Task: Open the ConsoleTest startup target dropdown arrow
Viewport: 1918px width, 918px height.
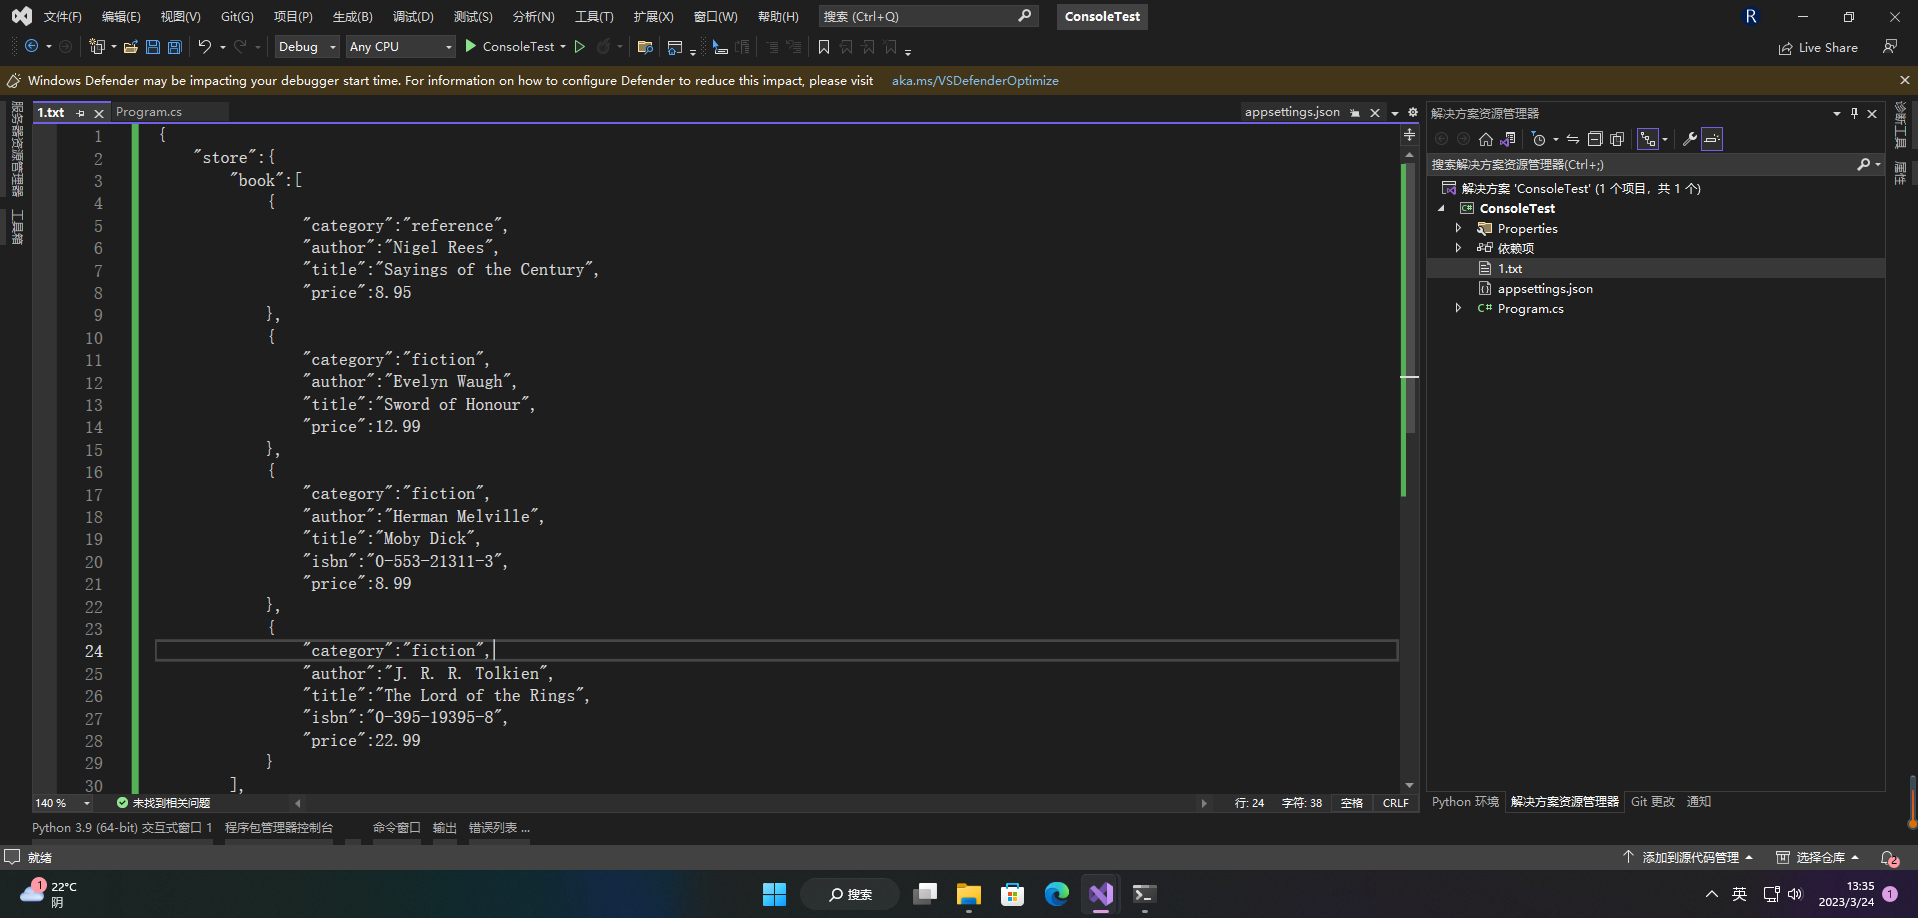Action: point(563,47)
